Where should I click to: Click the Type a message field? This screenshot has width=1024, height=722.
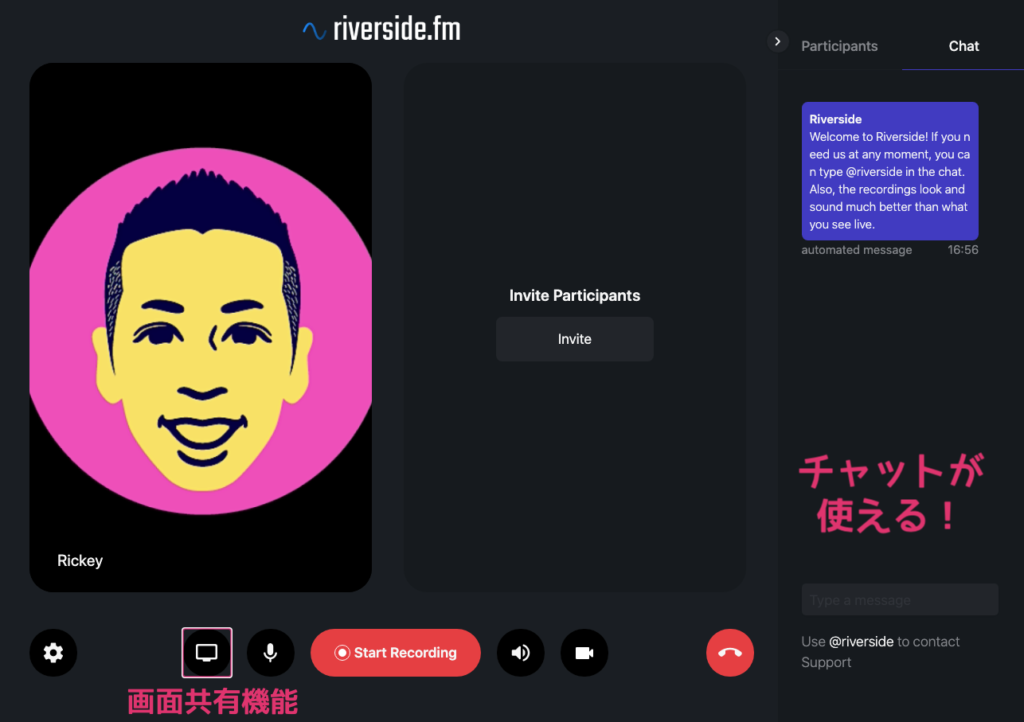[x=900, y=600]
